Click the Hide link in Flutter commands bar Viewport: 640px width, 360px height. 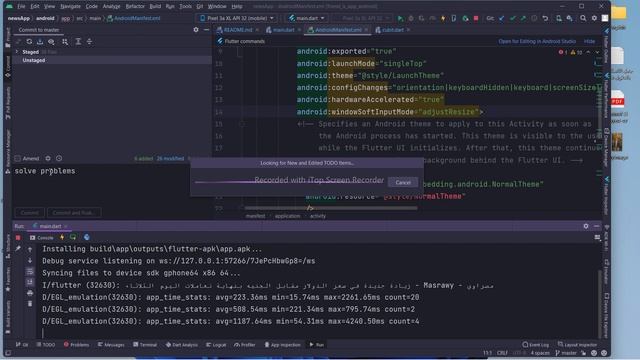click(589, 41)
